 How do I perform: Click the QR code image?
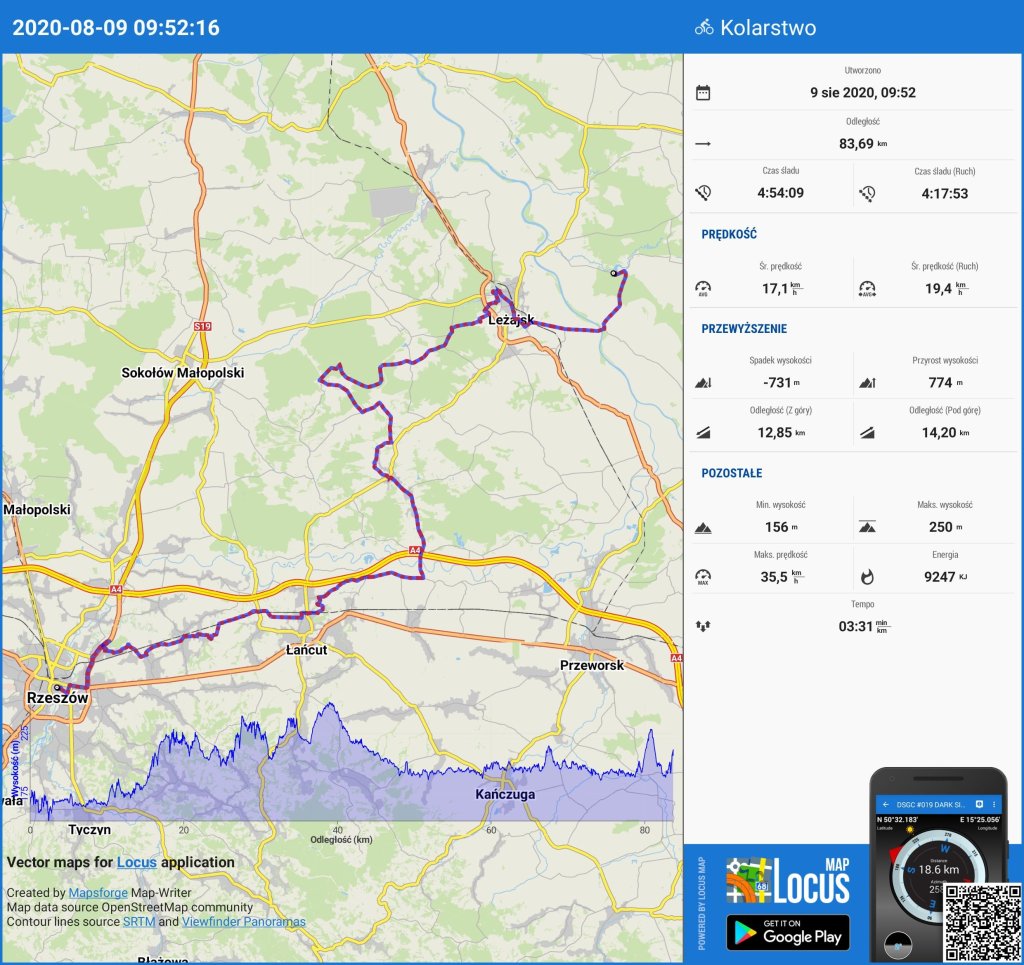point(981,921)
